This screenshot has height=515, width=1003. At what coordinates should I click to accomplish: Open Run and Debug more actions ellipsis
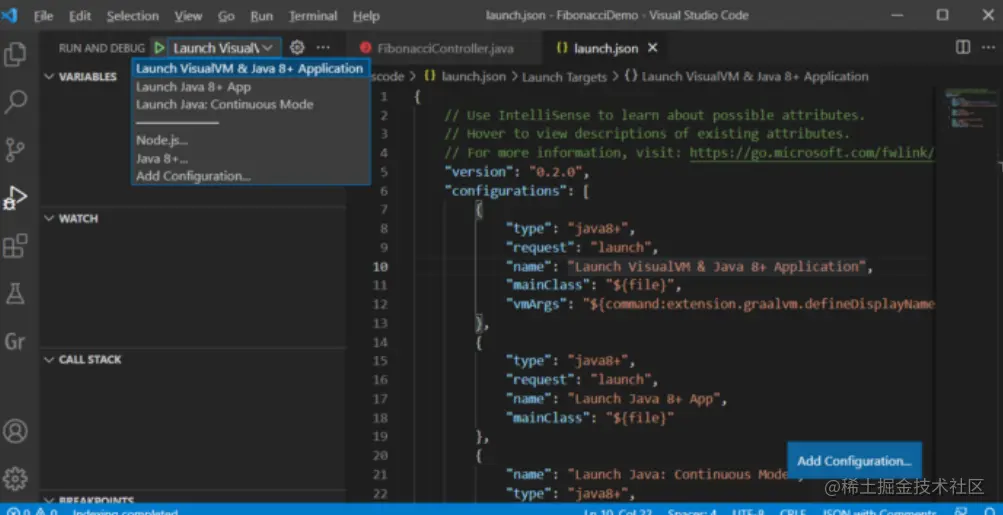click(323, 47)
